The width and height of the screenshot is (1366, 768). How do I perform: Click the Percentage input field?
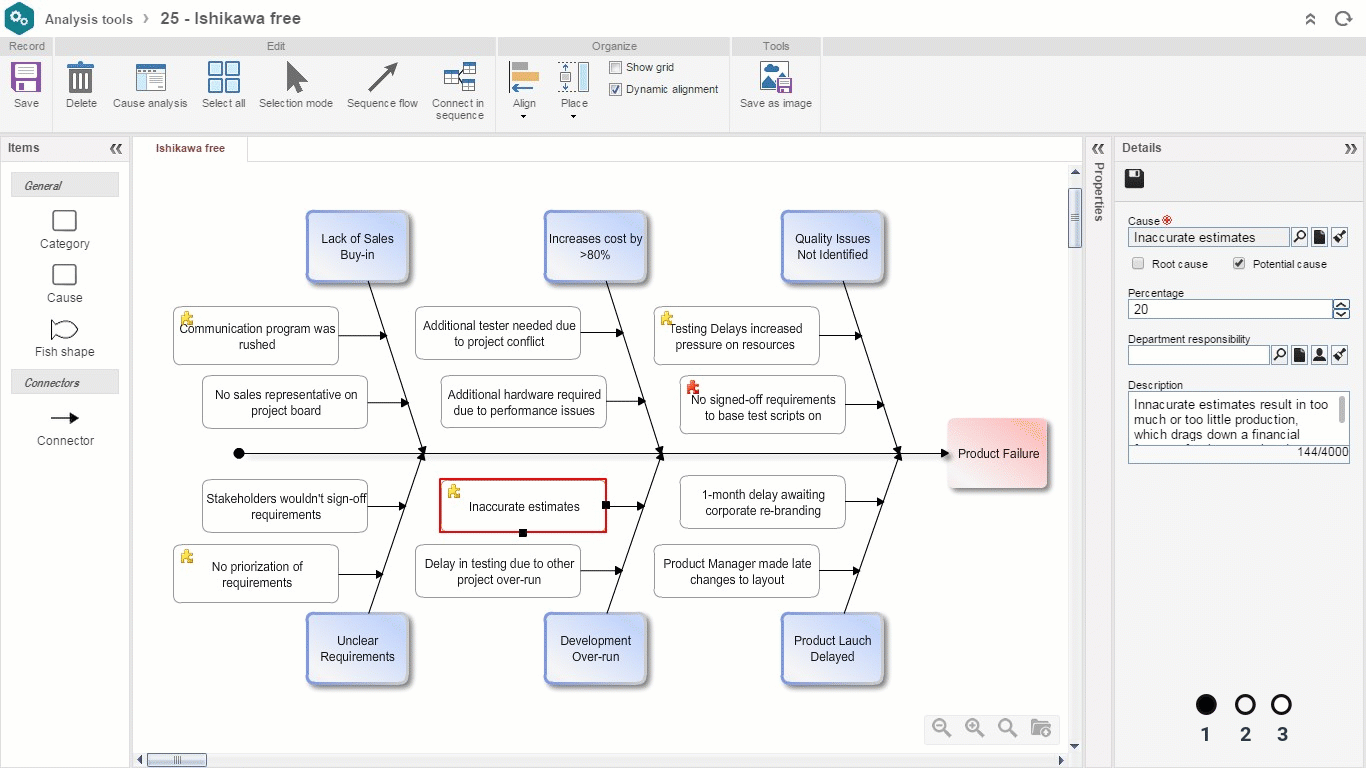(1230, 309)
